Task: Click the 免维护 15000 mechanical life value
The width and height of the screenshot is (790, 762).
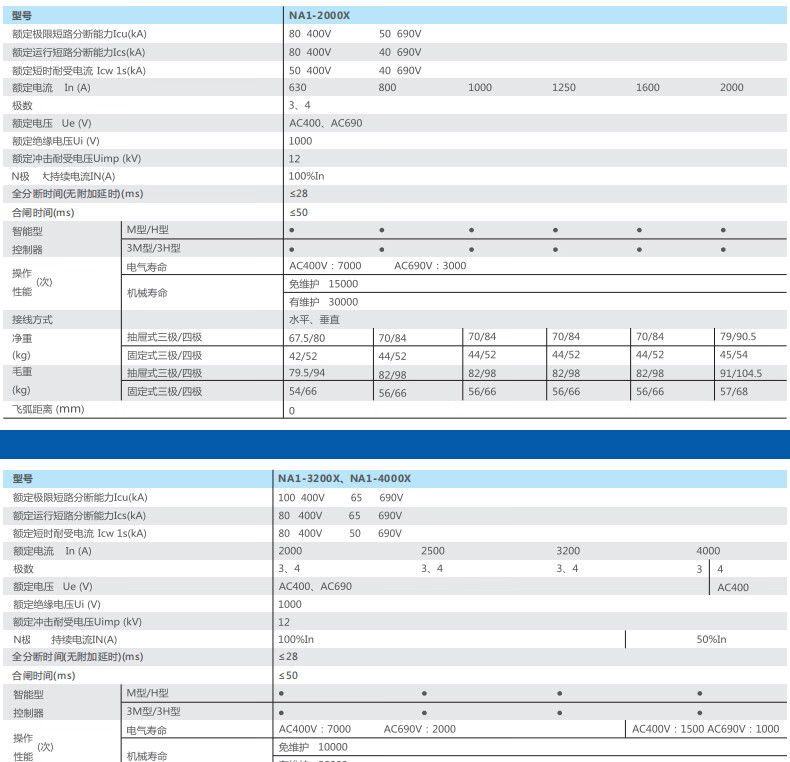Action: (323, 284)
